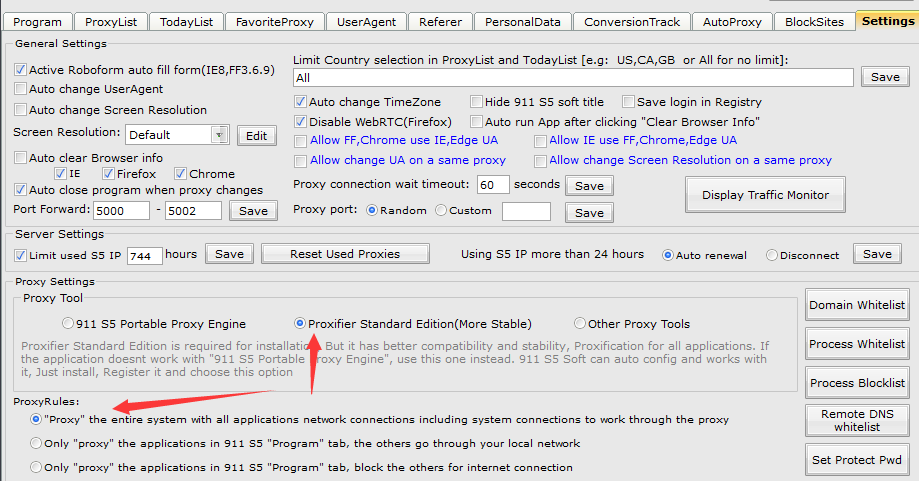
Task: Switch to the AutoProxy tab
Action: pos(732,22)
